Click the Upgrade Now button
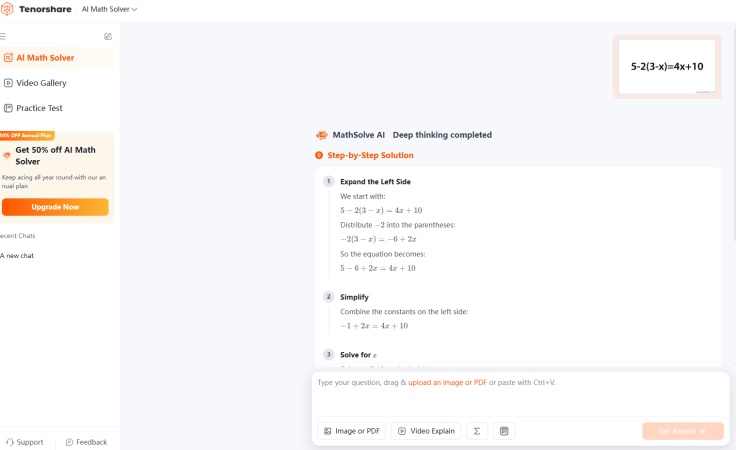 click(55, 207)
